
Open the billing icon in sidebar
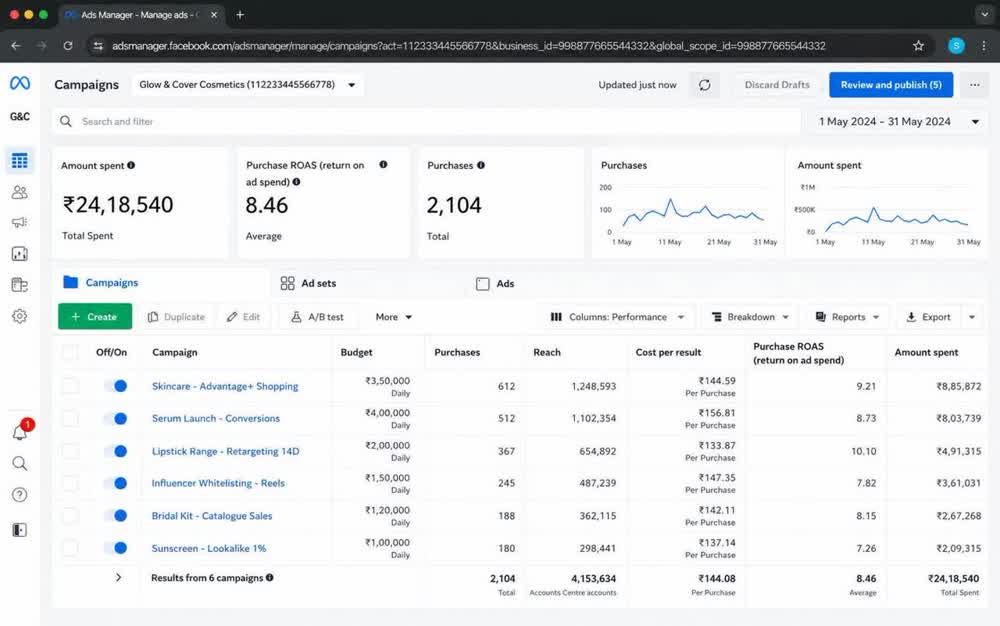pyautogui.click(x=20, y=285)
